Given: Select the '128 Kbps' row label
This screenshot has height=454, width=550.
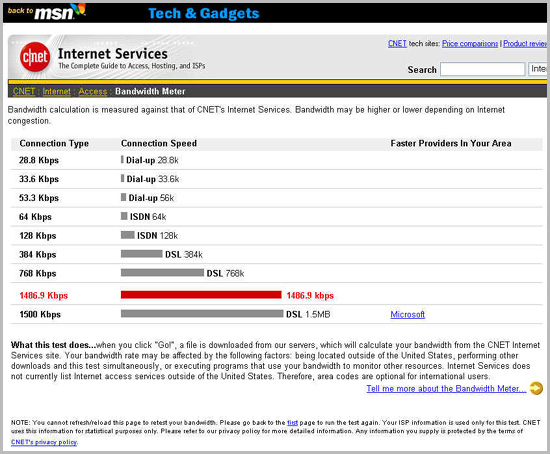Looking at the screenshot, I should (38, 236).
